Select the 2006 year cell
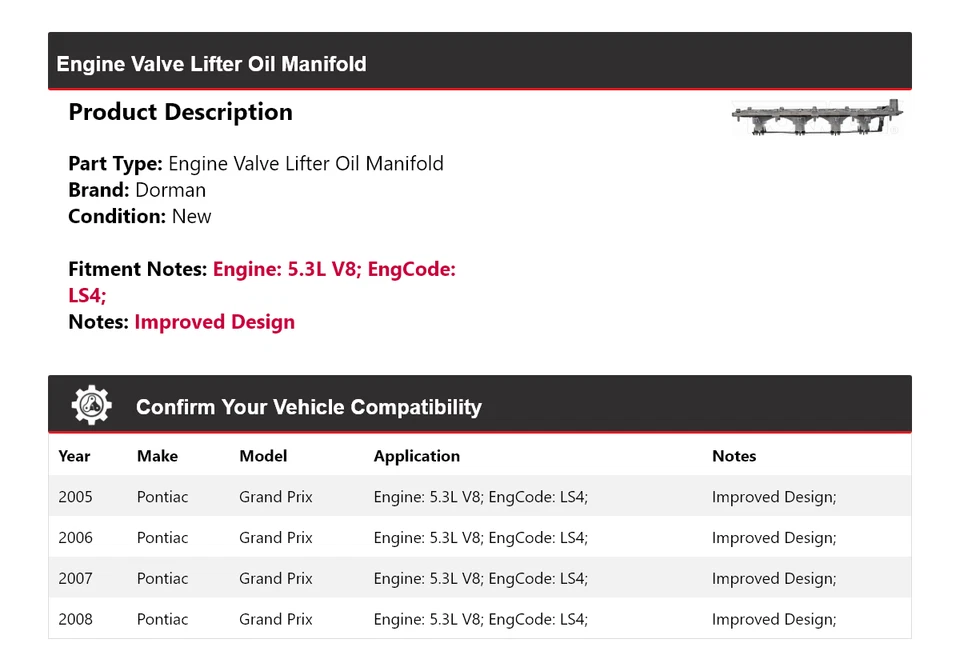960x671 pixels. point(75,538)
